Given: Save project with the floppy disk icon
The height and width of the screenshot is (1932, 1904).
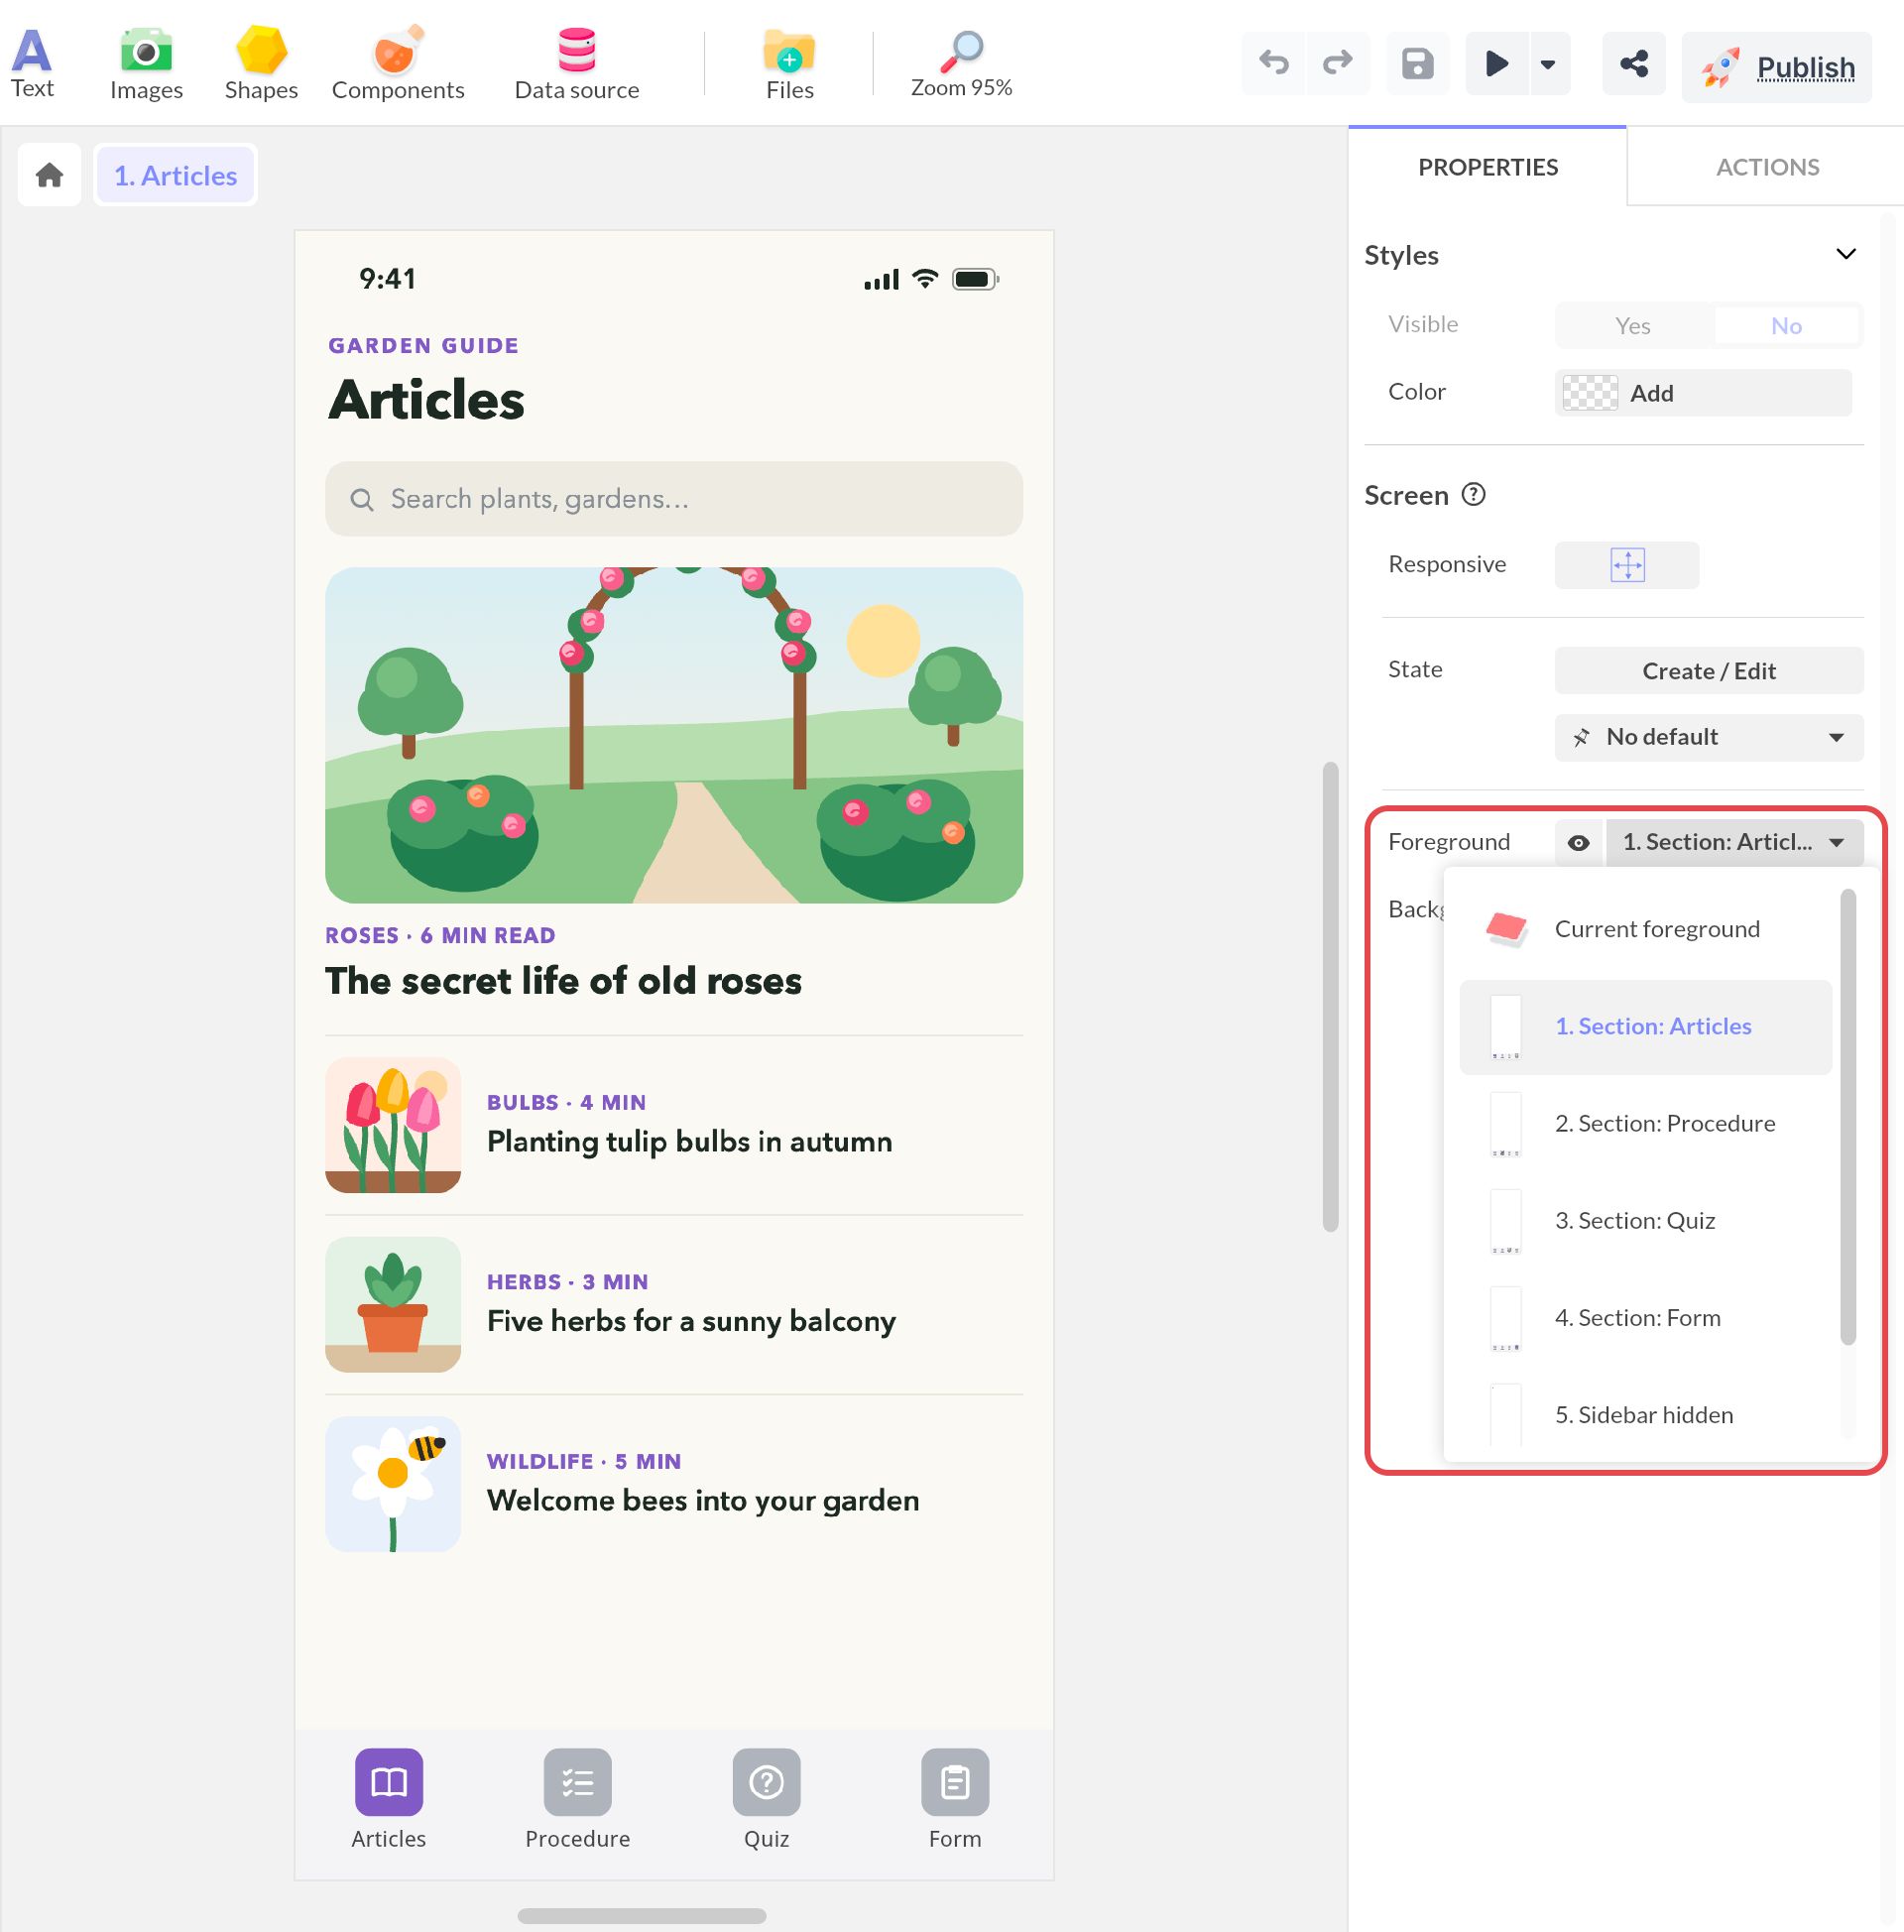Looking at the screenshot, I should [1417, 64].
